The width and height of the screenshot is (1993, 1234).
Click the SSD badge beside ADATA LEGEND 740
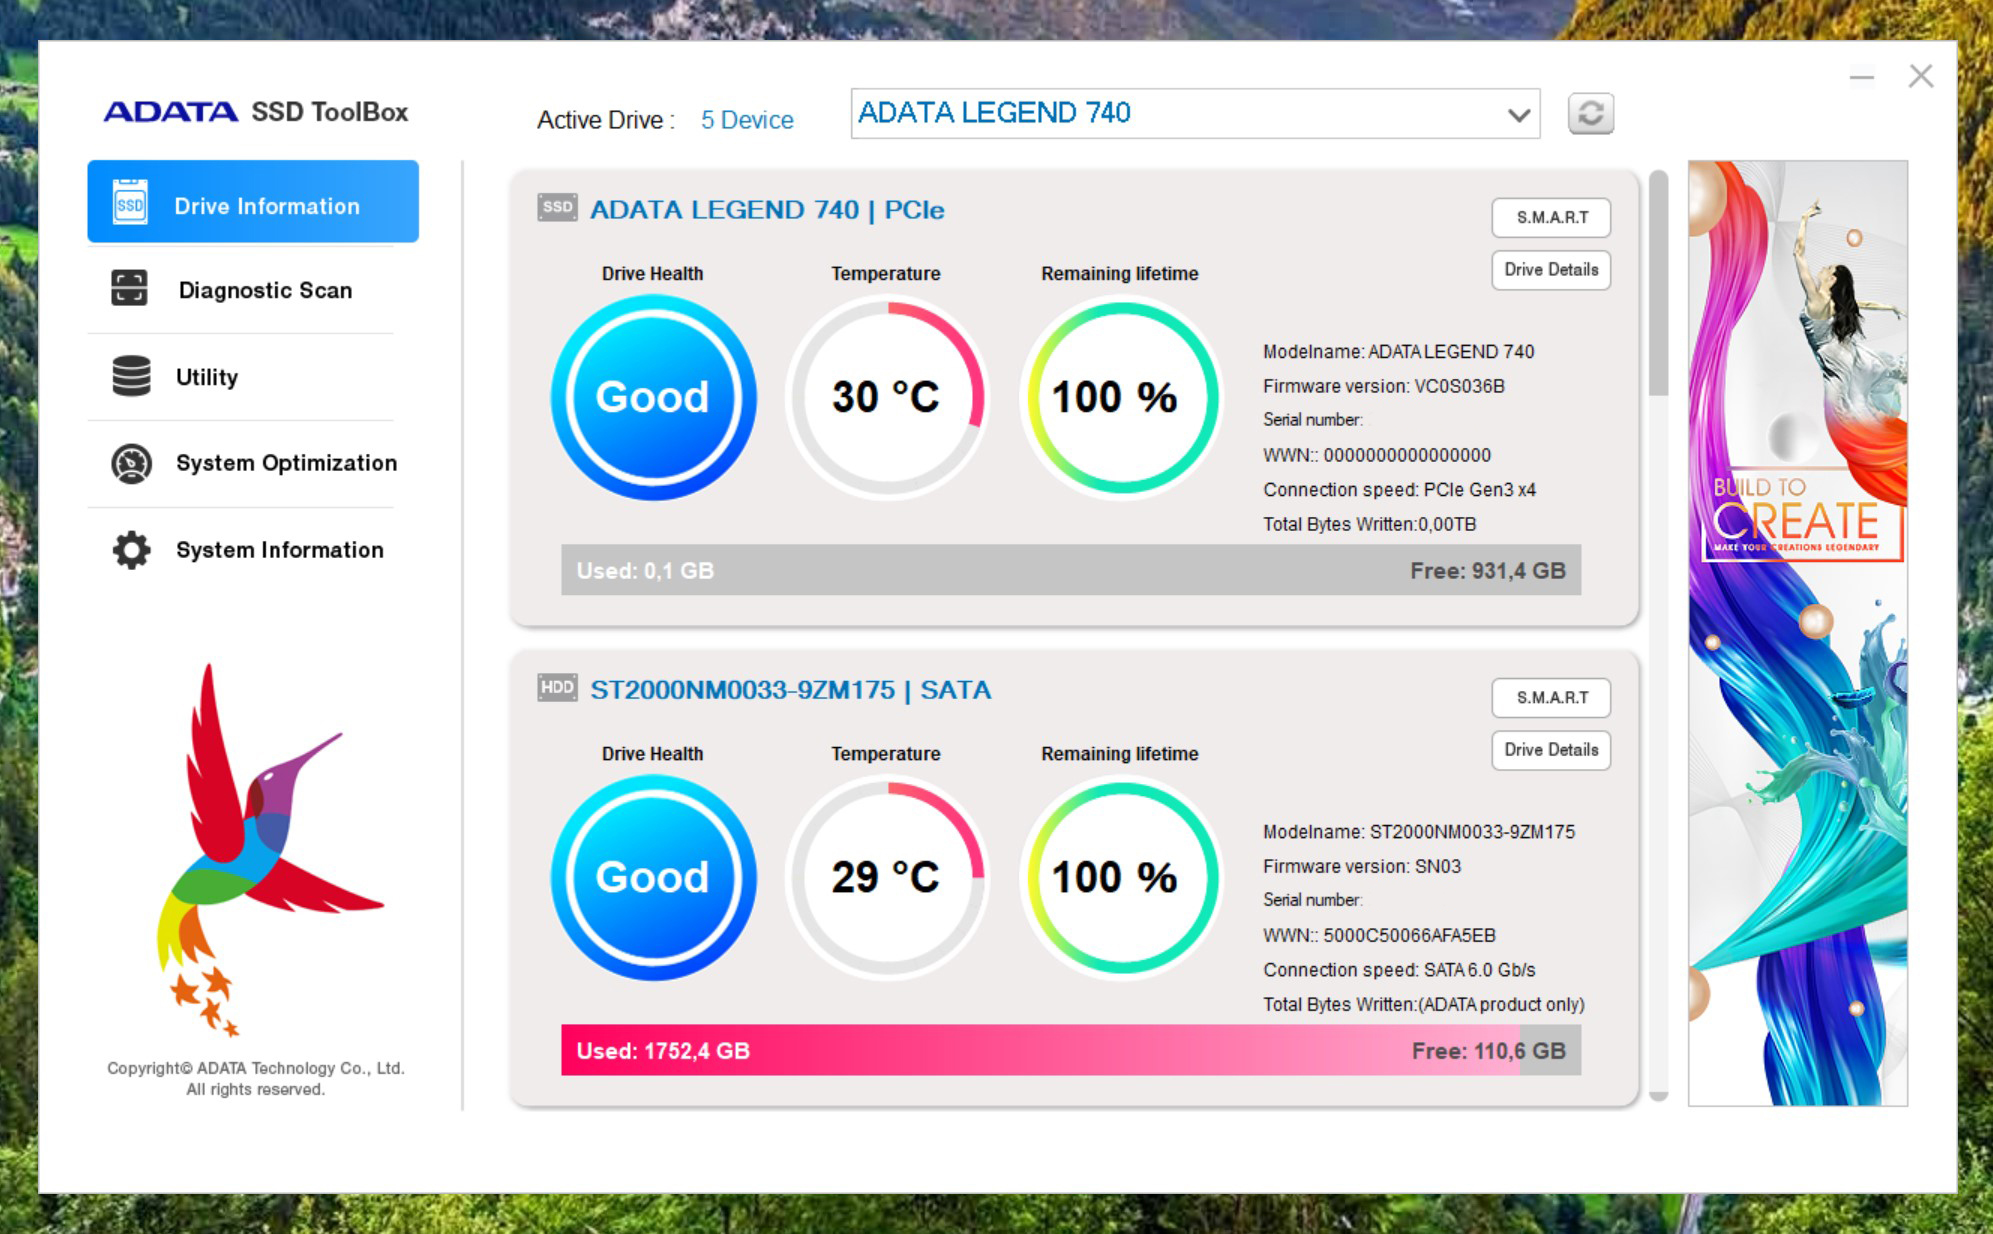pos(557,208)
